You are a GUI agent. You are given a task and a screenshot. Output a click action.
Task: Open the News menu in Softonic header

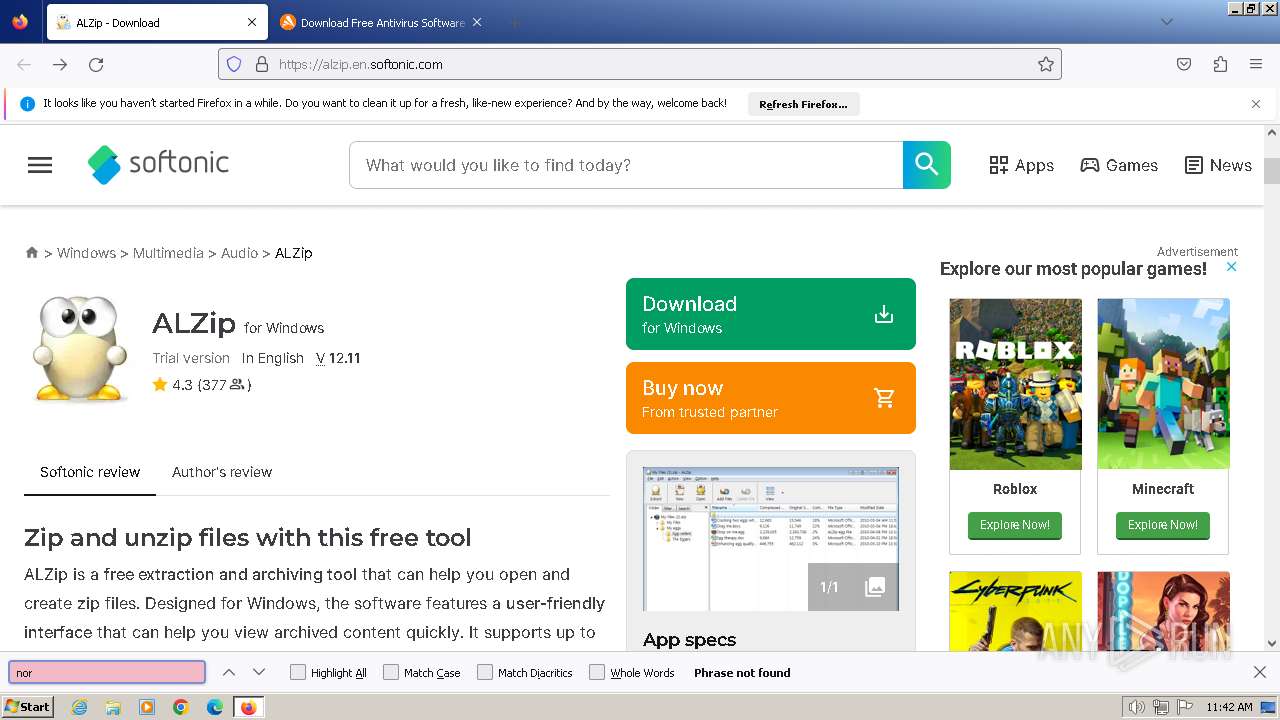pyautogui.click(x=1218, y=165)
